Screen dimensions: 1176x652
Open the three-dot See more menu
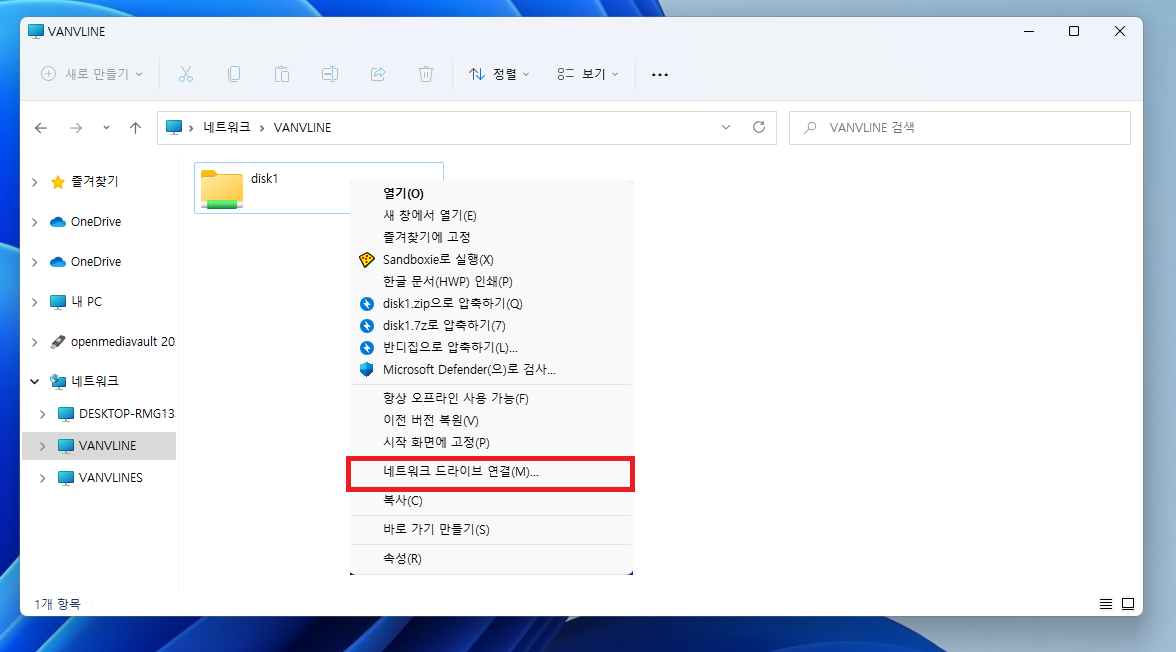pyautogui.click(x=660, y=74)
